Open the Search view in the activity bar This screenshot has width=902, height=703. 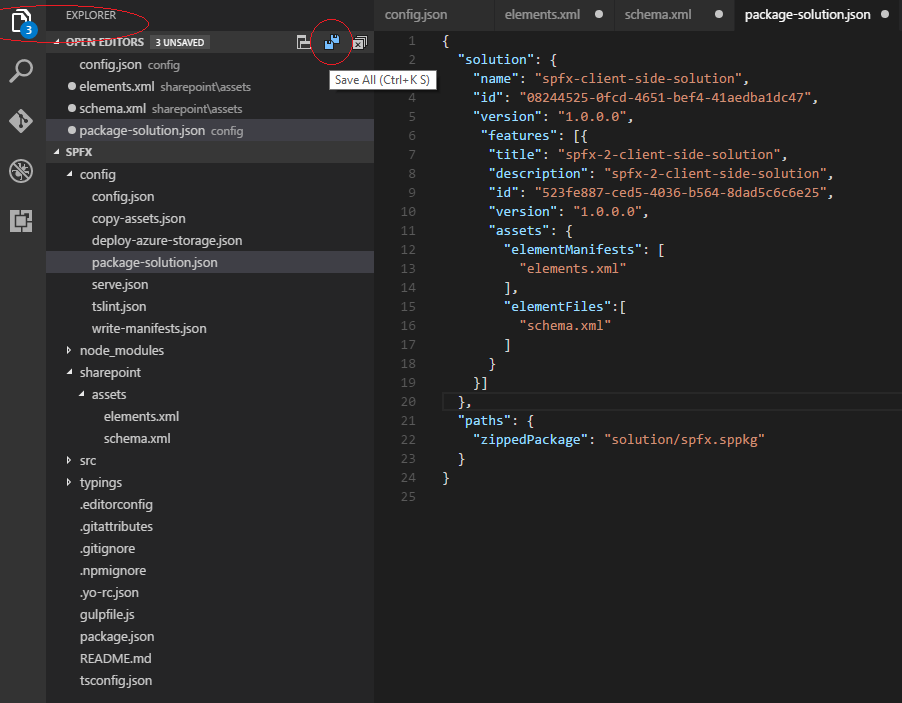(x=21, y=71)
